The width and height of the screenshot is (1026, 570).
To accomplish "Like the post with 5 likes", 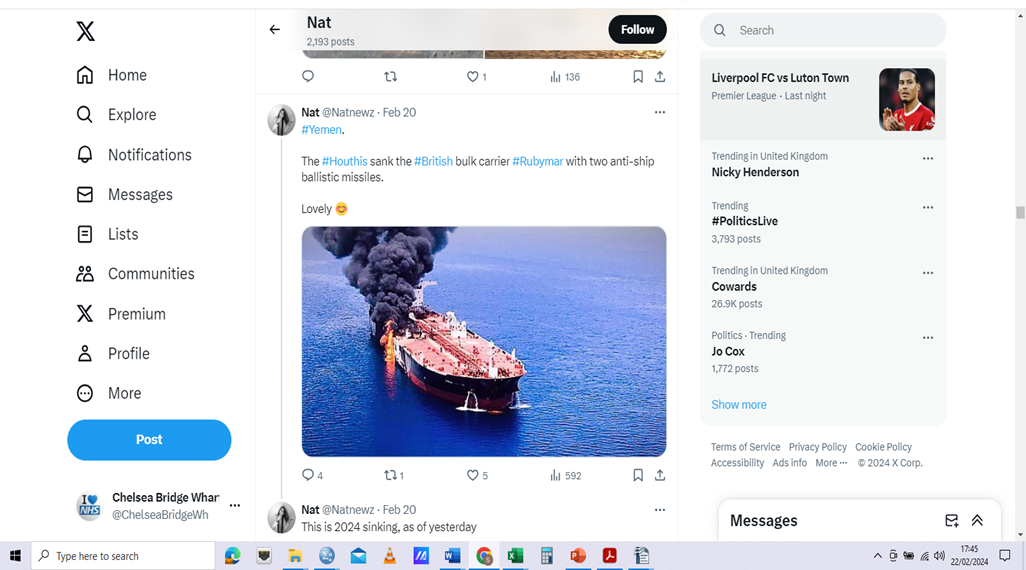I will point(474,475).
